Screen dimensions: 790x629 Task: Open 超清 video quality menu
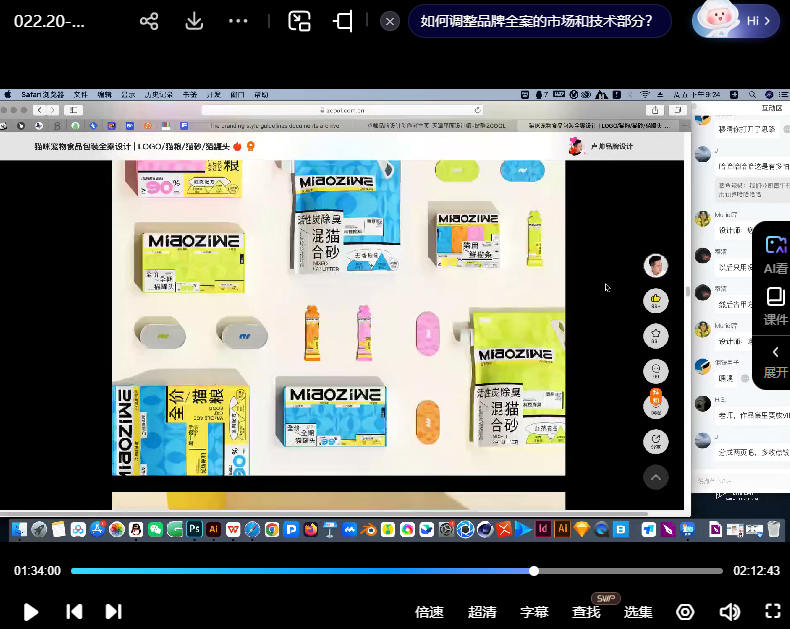click(482, 612)
